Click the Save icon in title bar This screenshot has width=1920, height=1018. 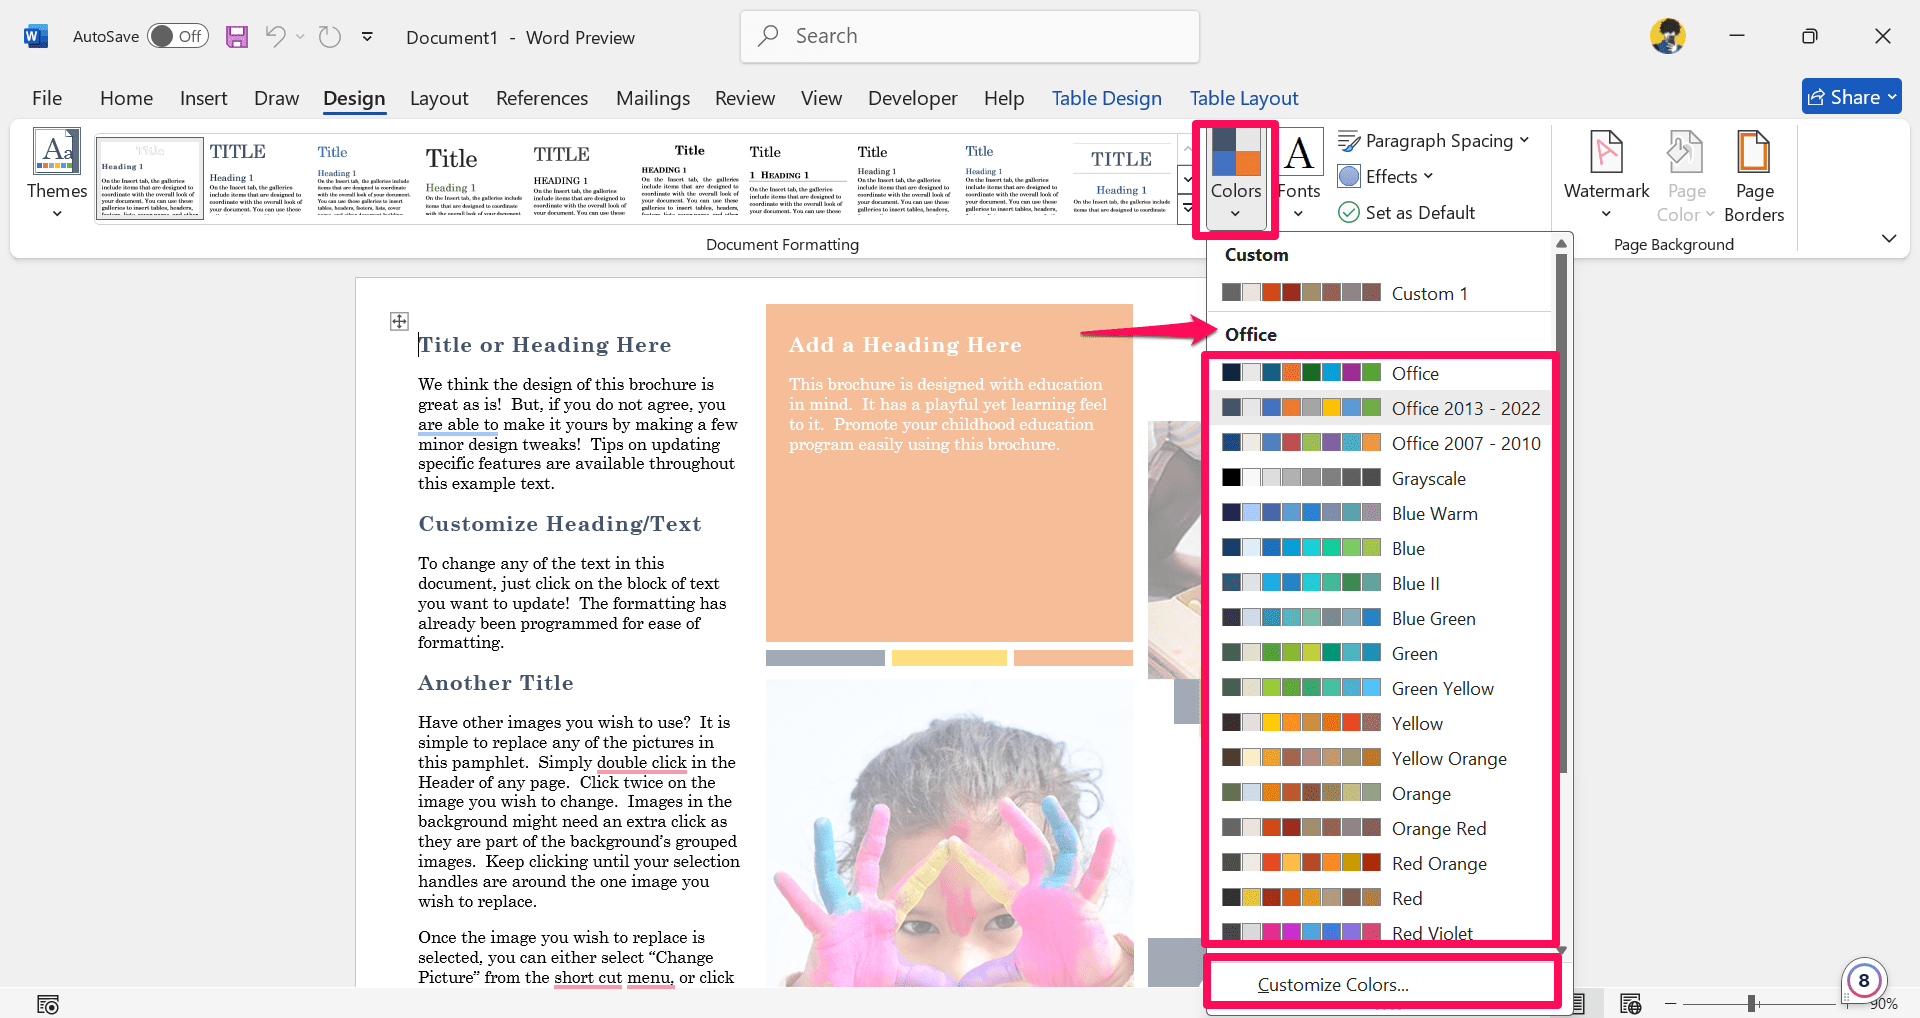tap(237, 37)
